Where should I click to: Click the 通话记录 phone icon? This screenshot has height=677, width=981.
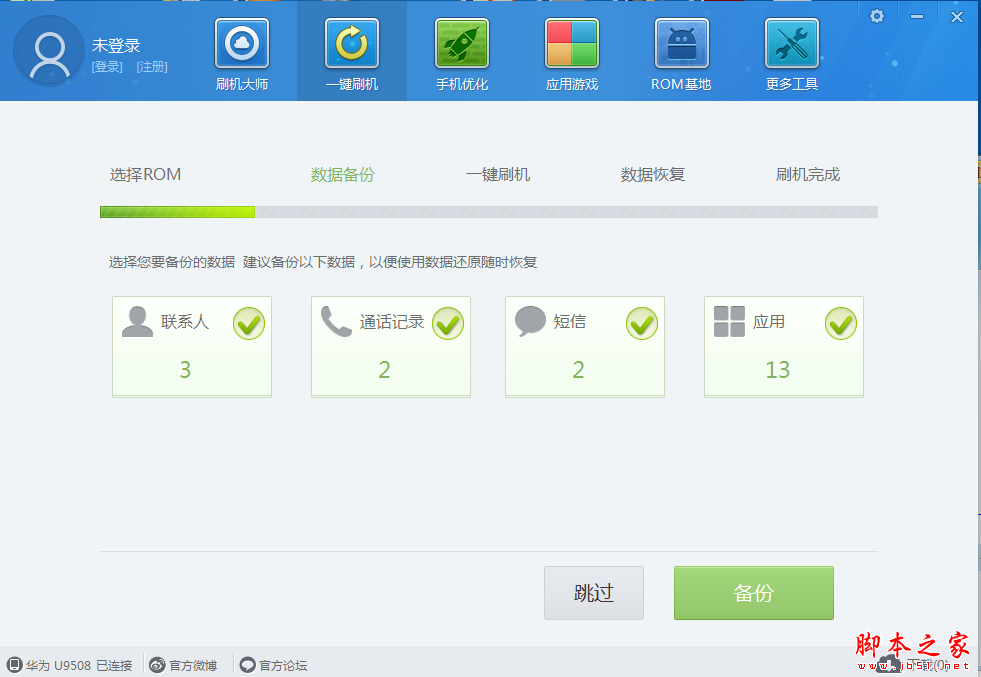point(336,322)
